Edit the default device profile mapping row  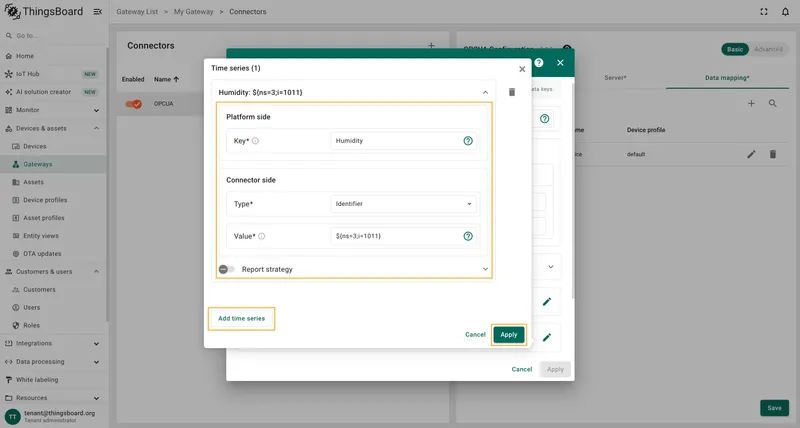[751, 154]
